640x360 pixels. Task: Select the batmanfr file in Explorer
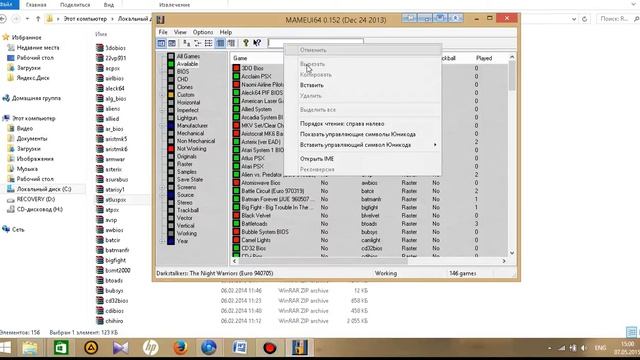tap(117, 250)
